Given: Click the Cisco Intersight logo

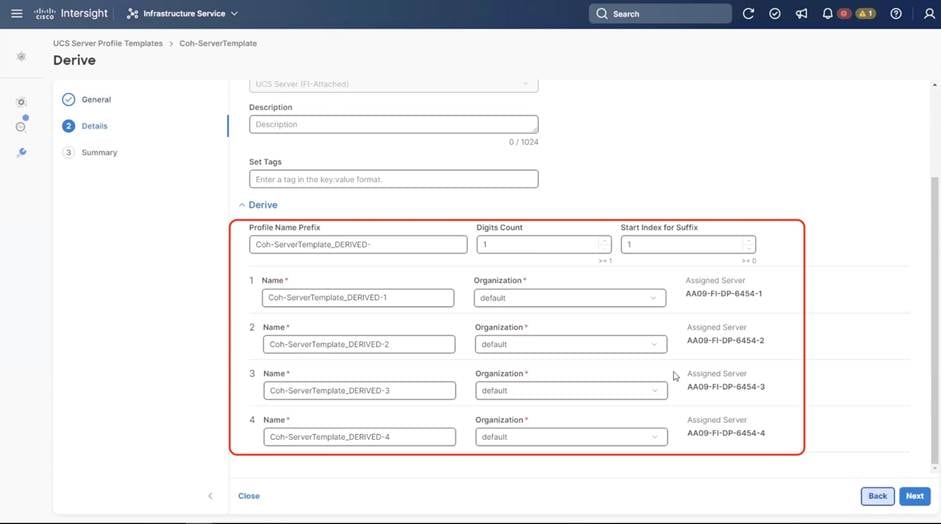Looking at the screenshot, I should (x=71, y=13).
